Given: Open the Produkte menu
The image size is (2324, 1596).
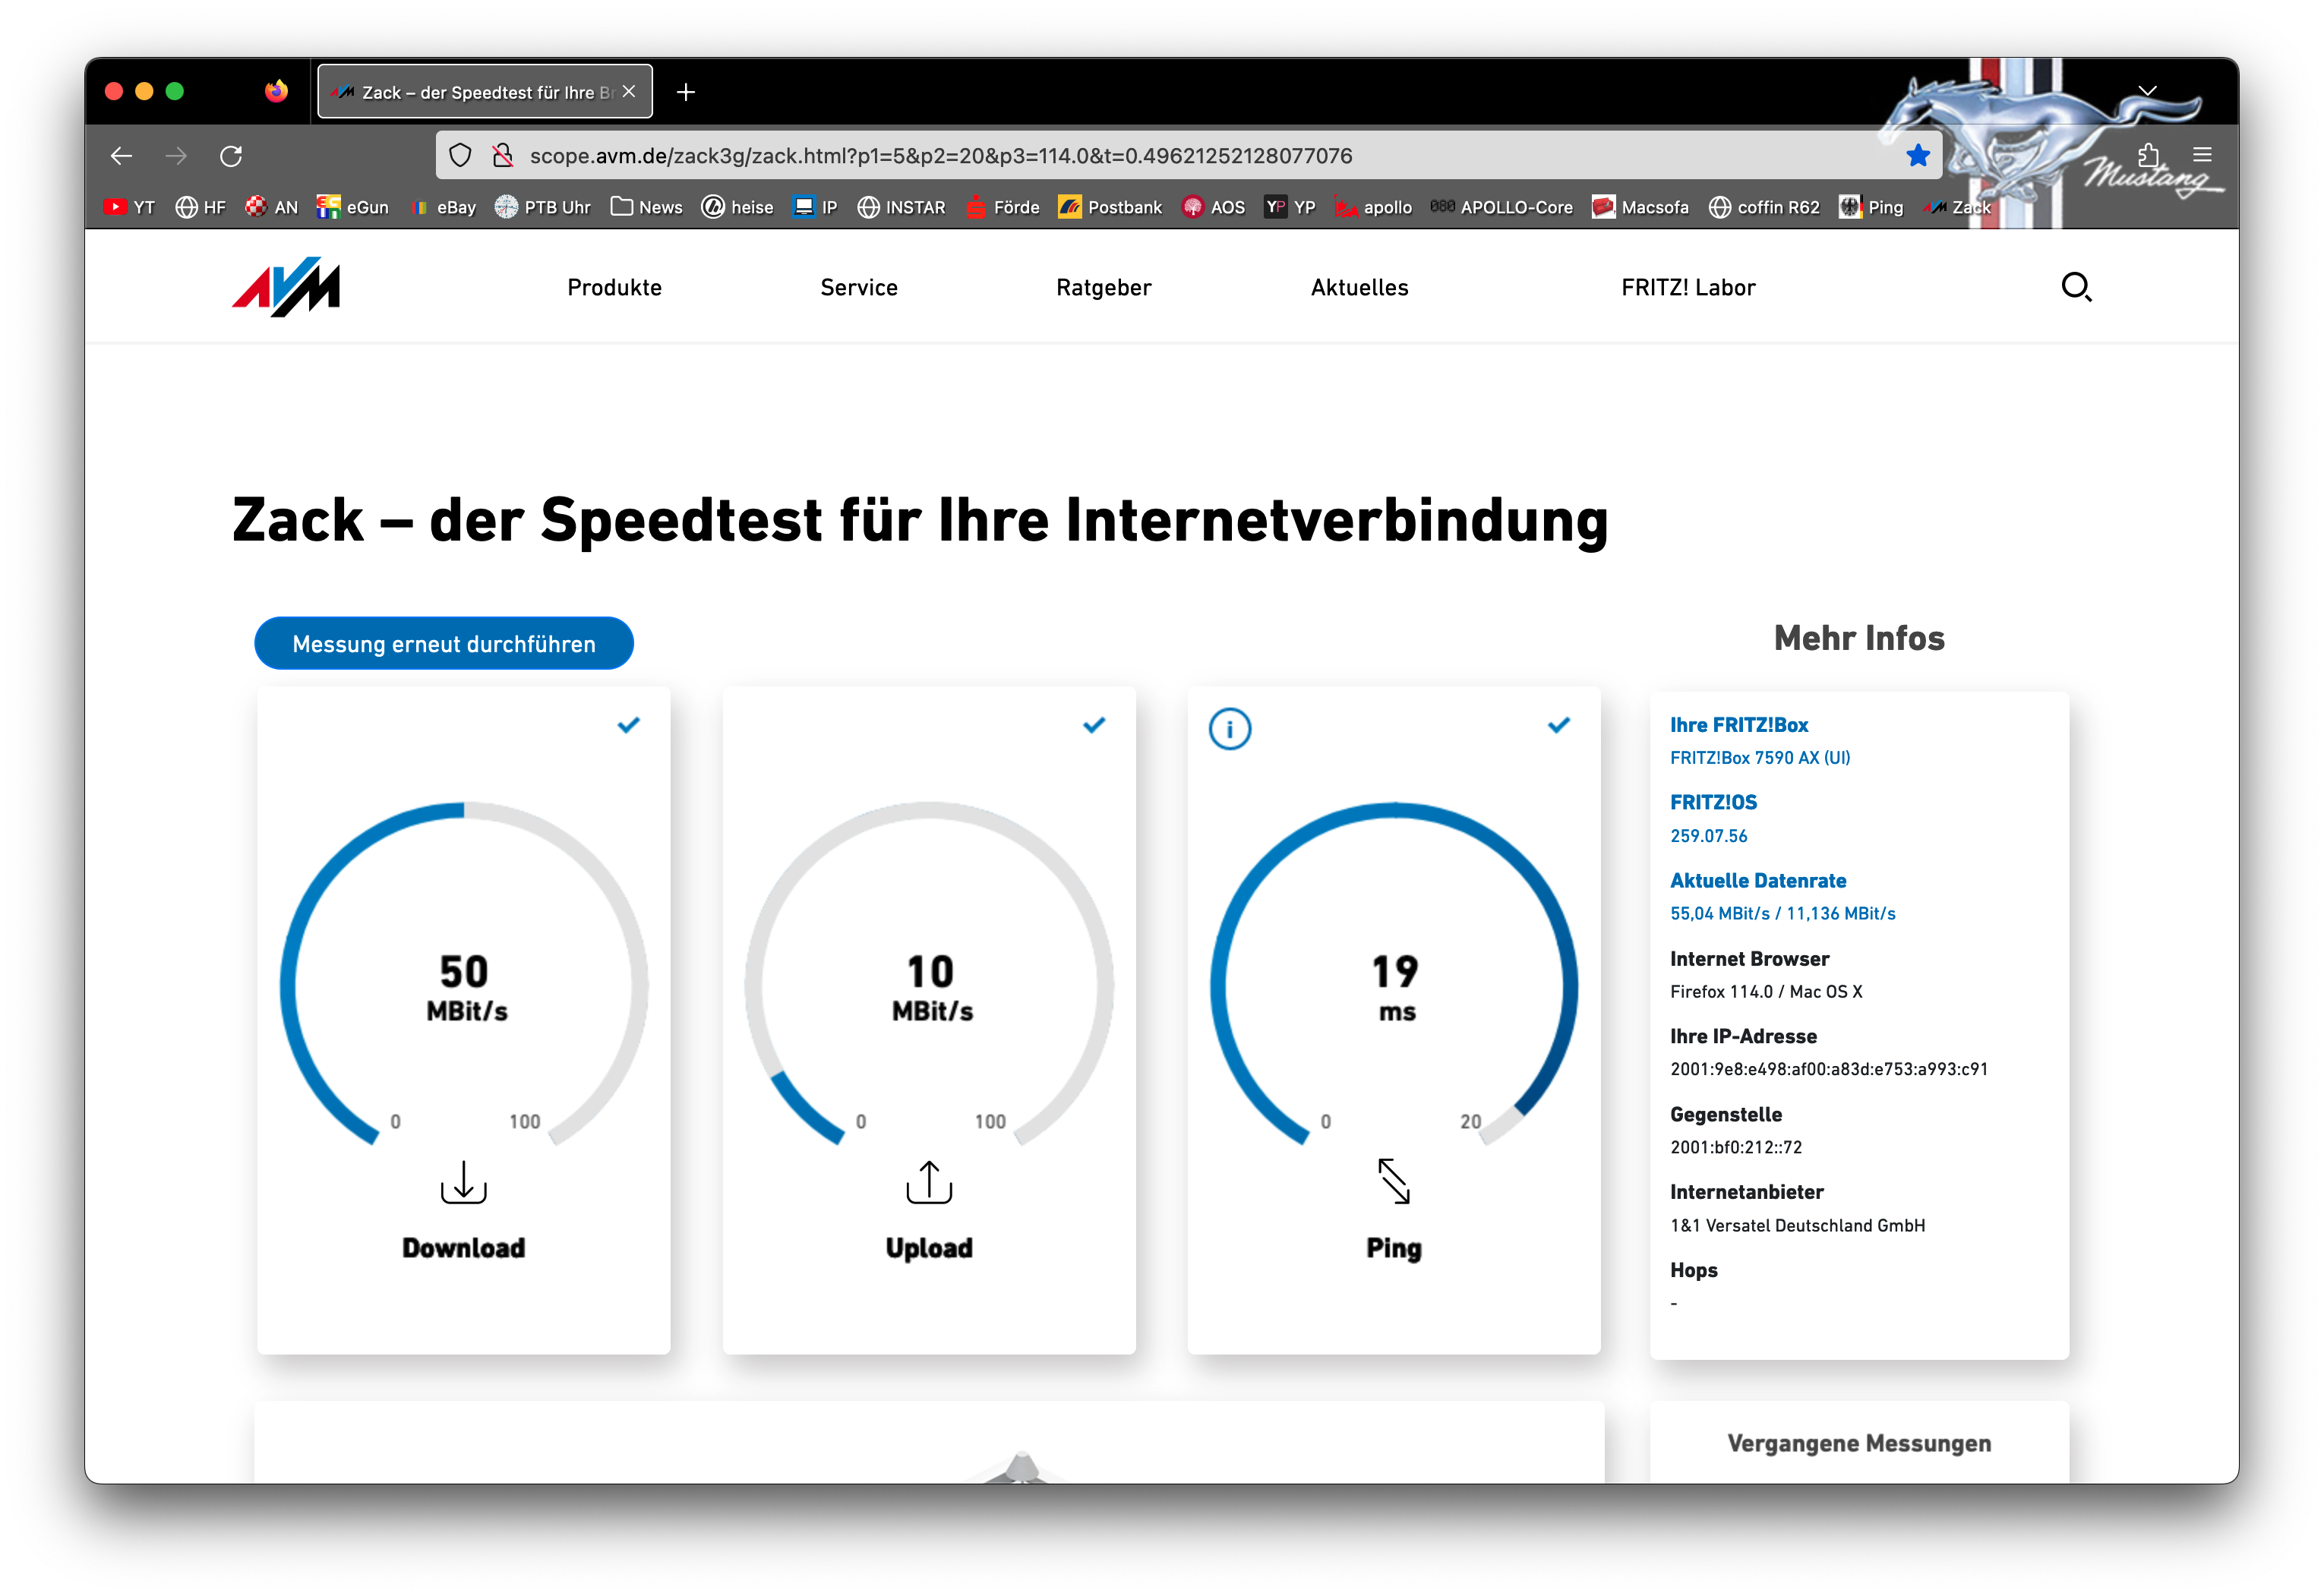Looking at the screenshot, I should (x=614, y=287).
